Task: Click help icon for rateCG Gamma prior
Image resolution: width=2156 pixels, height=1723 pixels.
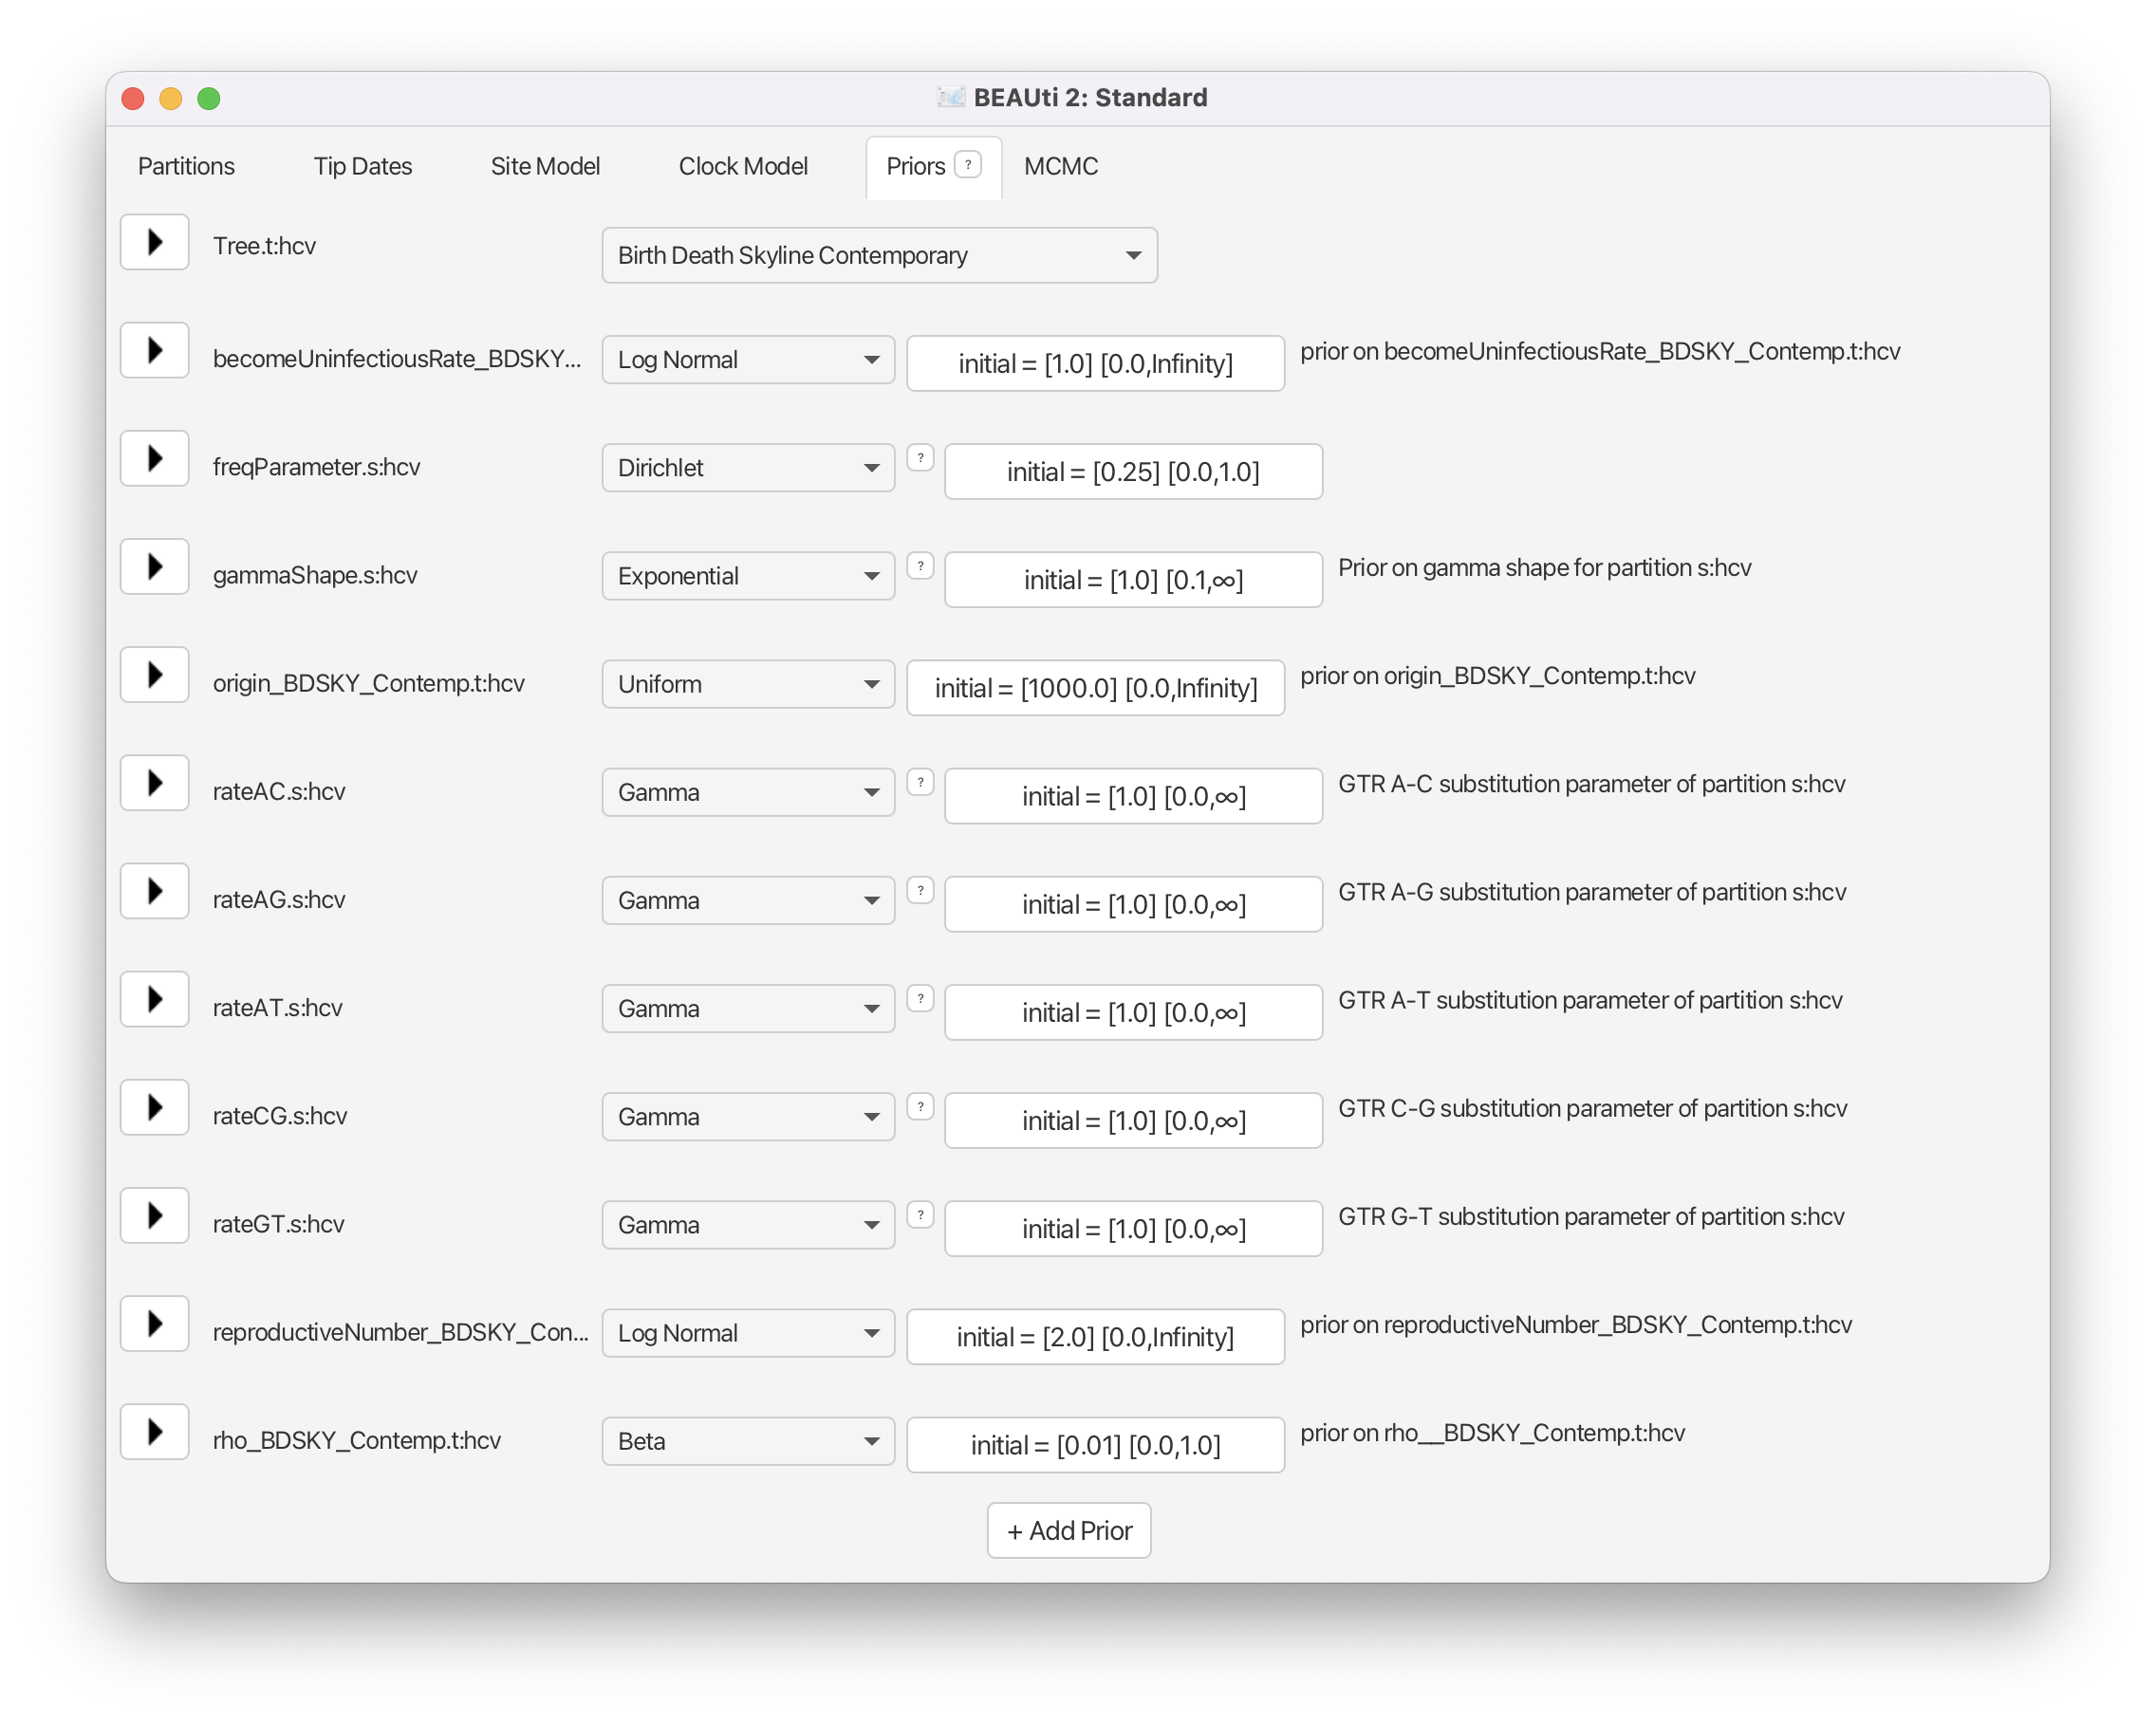Action: point(920,1106)
